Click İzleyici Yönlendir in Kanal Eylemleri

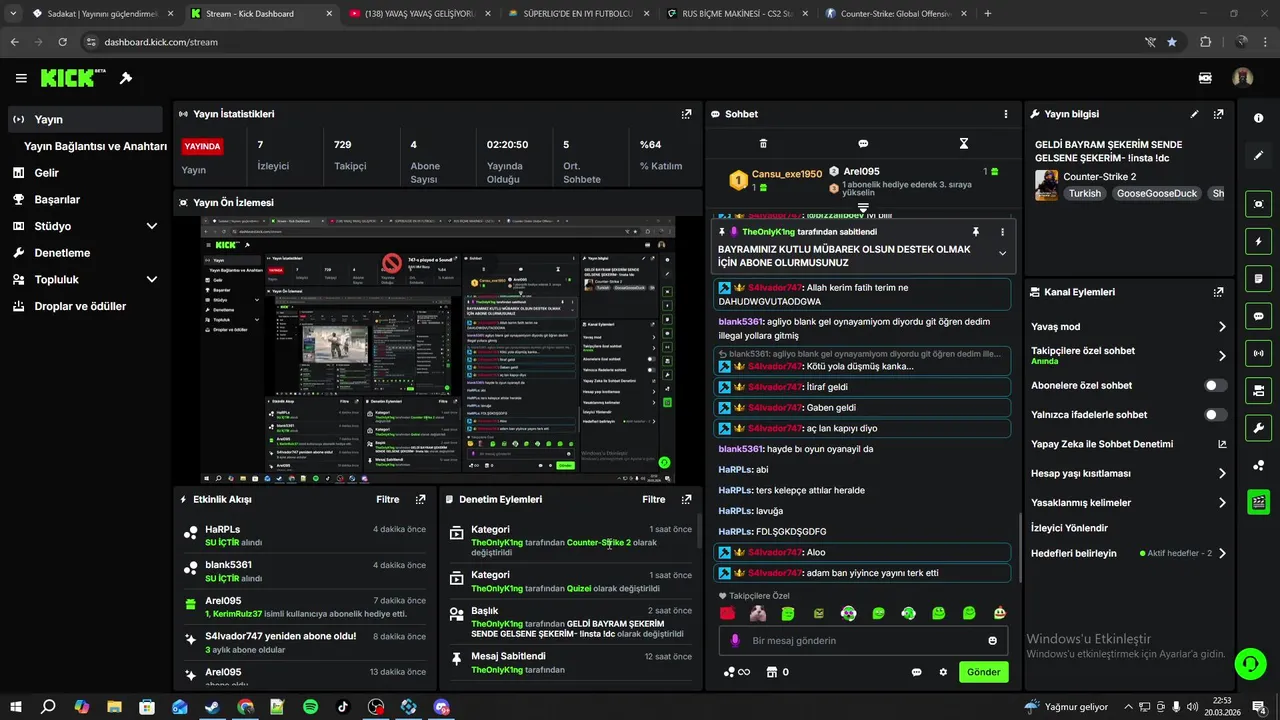[1069, 528]
